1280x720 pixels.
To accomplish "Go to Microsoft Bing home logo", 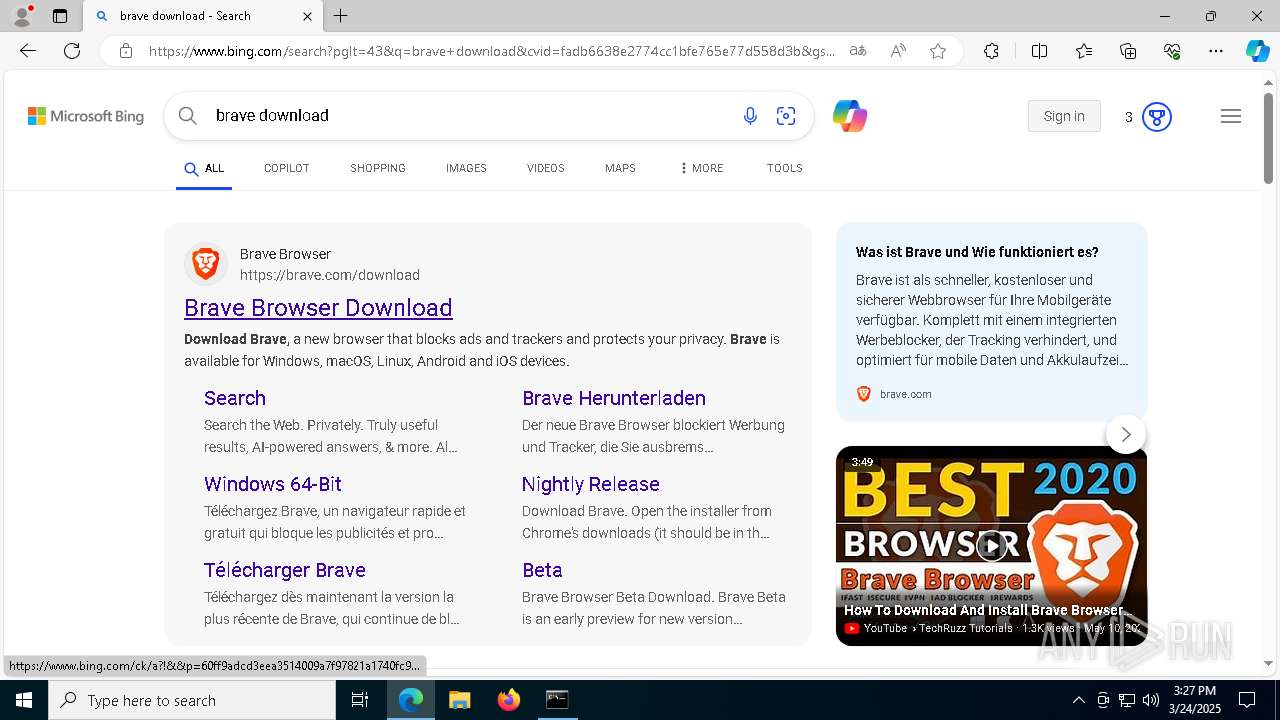I will coord(86,116).
